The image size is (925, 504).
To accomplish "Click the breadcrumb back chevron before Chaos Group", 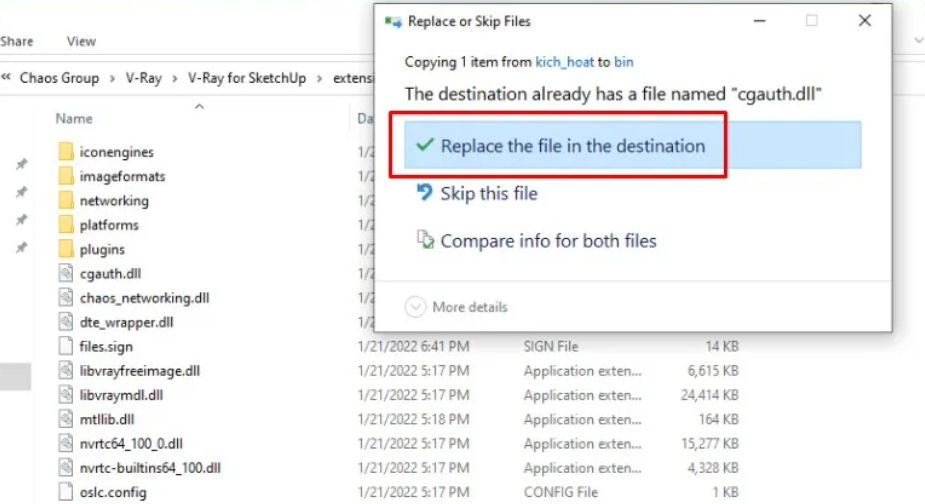I will click(7, 78).
